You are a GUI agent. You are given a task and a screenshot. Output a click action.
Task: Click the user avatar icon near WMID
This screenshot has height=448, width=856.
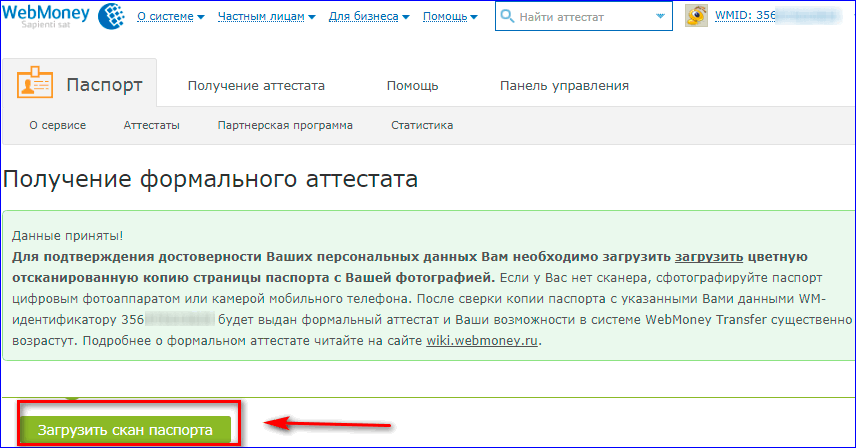[x=698, y=17]
